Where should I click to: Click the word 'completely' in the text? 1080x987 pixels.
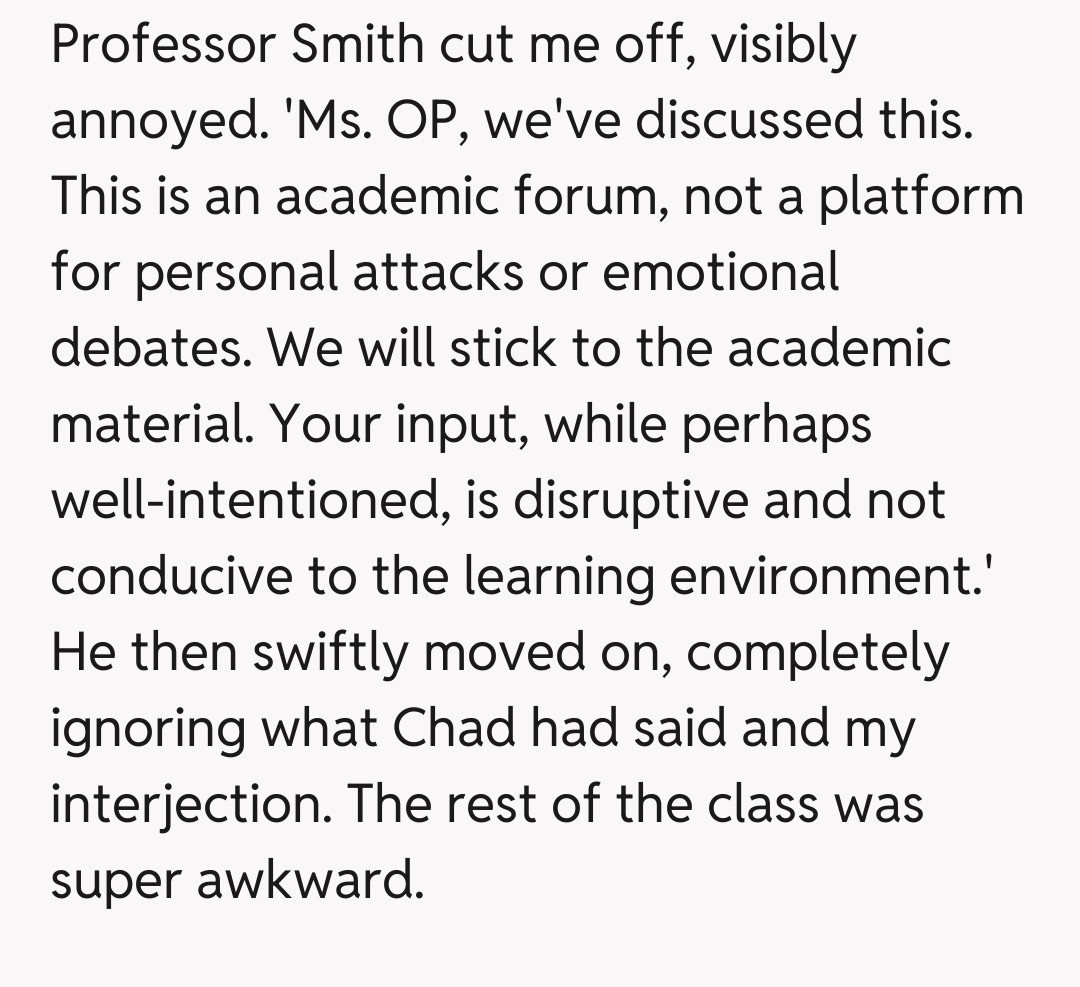click(x=818, y=652)
